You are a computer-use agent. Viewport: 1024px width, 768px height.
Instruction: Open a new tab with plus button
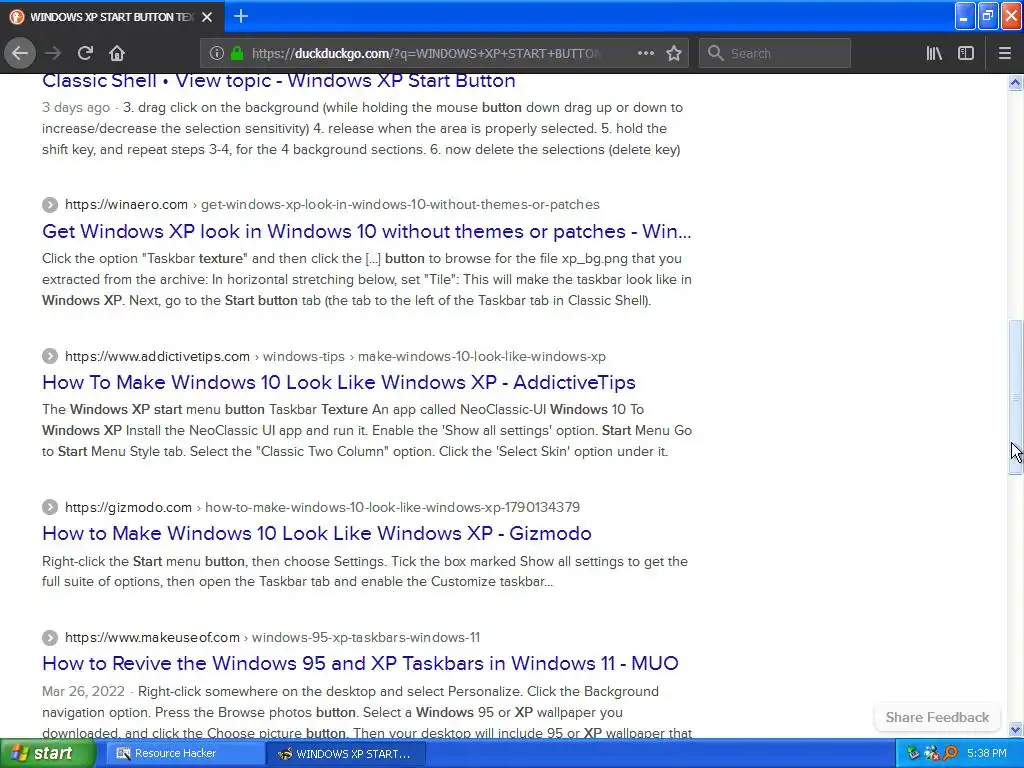tap(241, 16)
